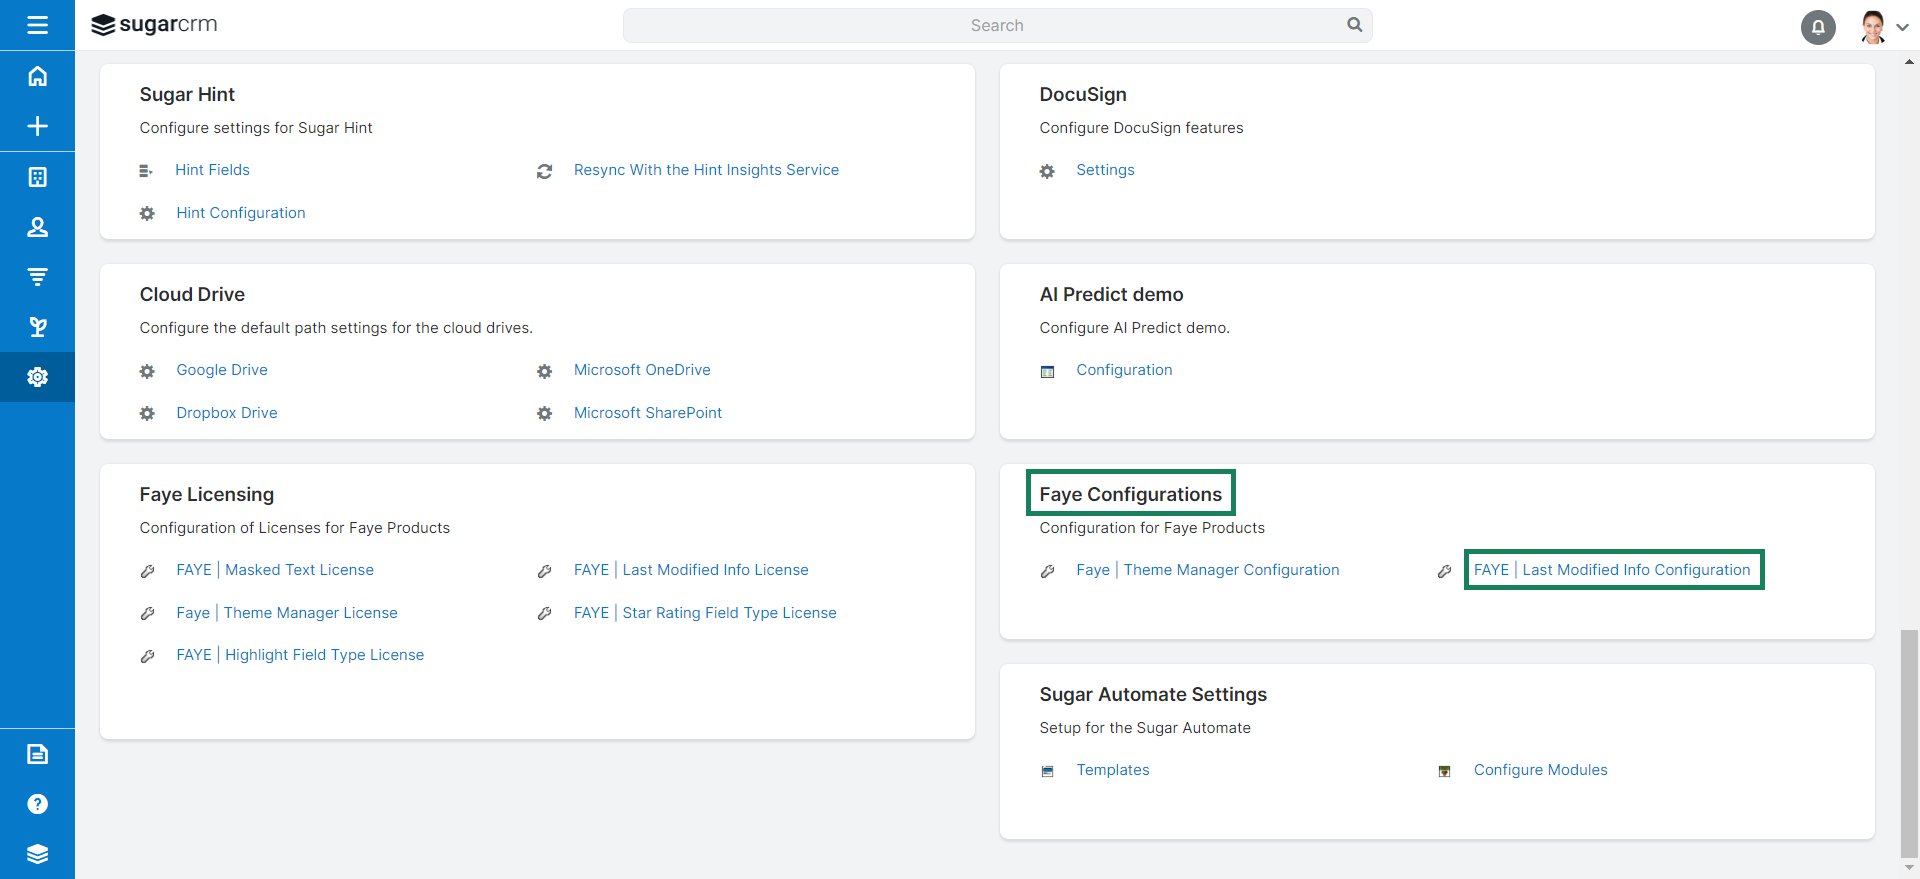The height and width of the screenshot is (879, 1920).
Task: Open notifications bell icon
Action: (1818, 27)
